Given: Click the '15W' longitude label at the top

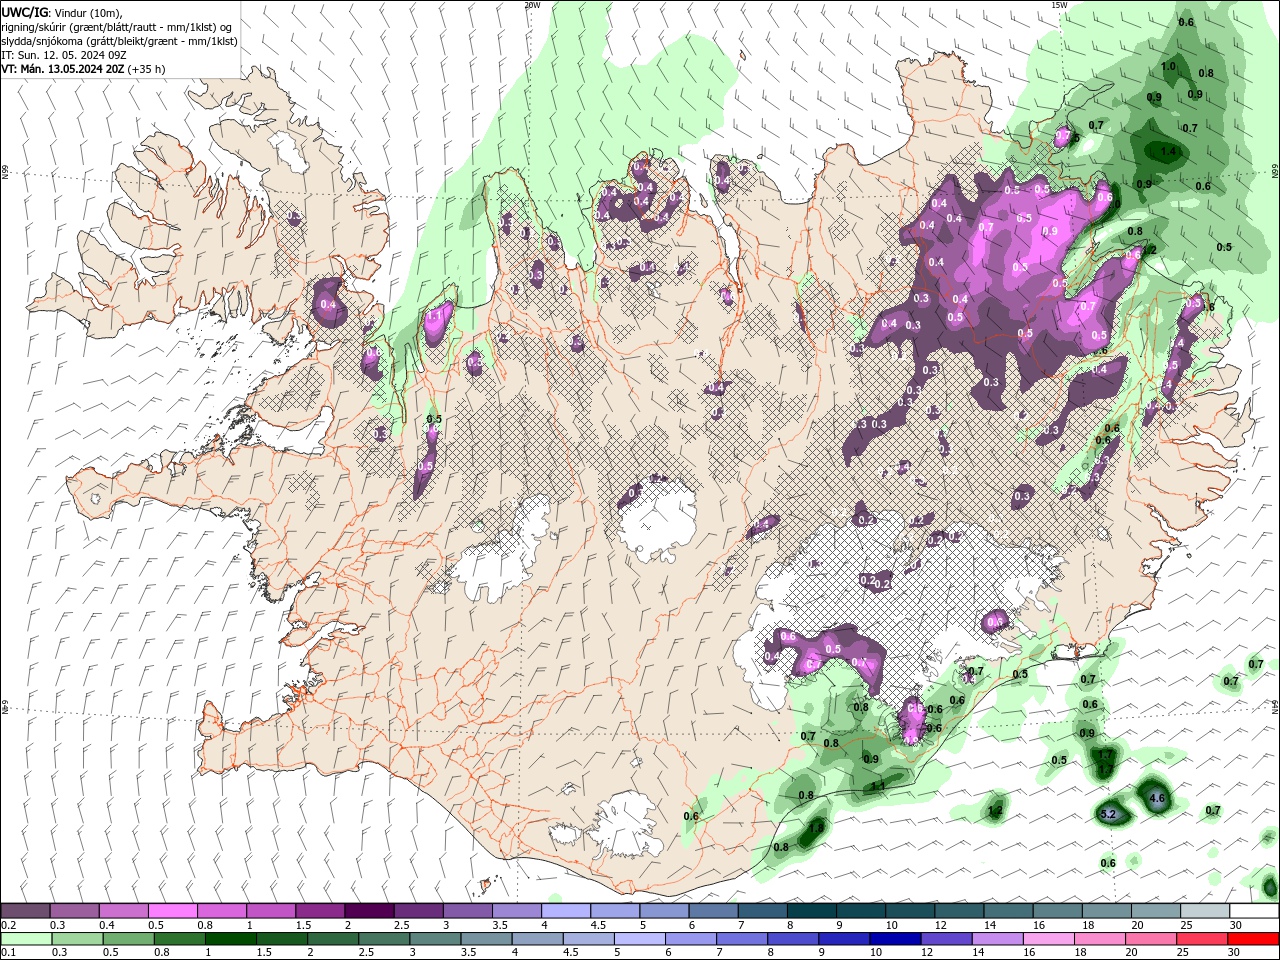Looking at the screenshot, I should [1059, 5].
